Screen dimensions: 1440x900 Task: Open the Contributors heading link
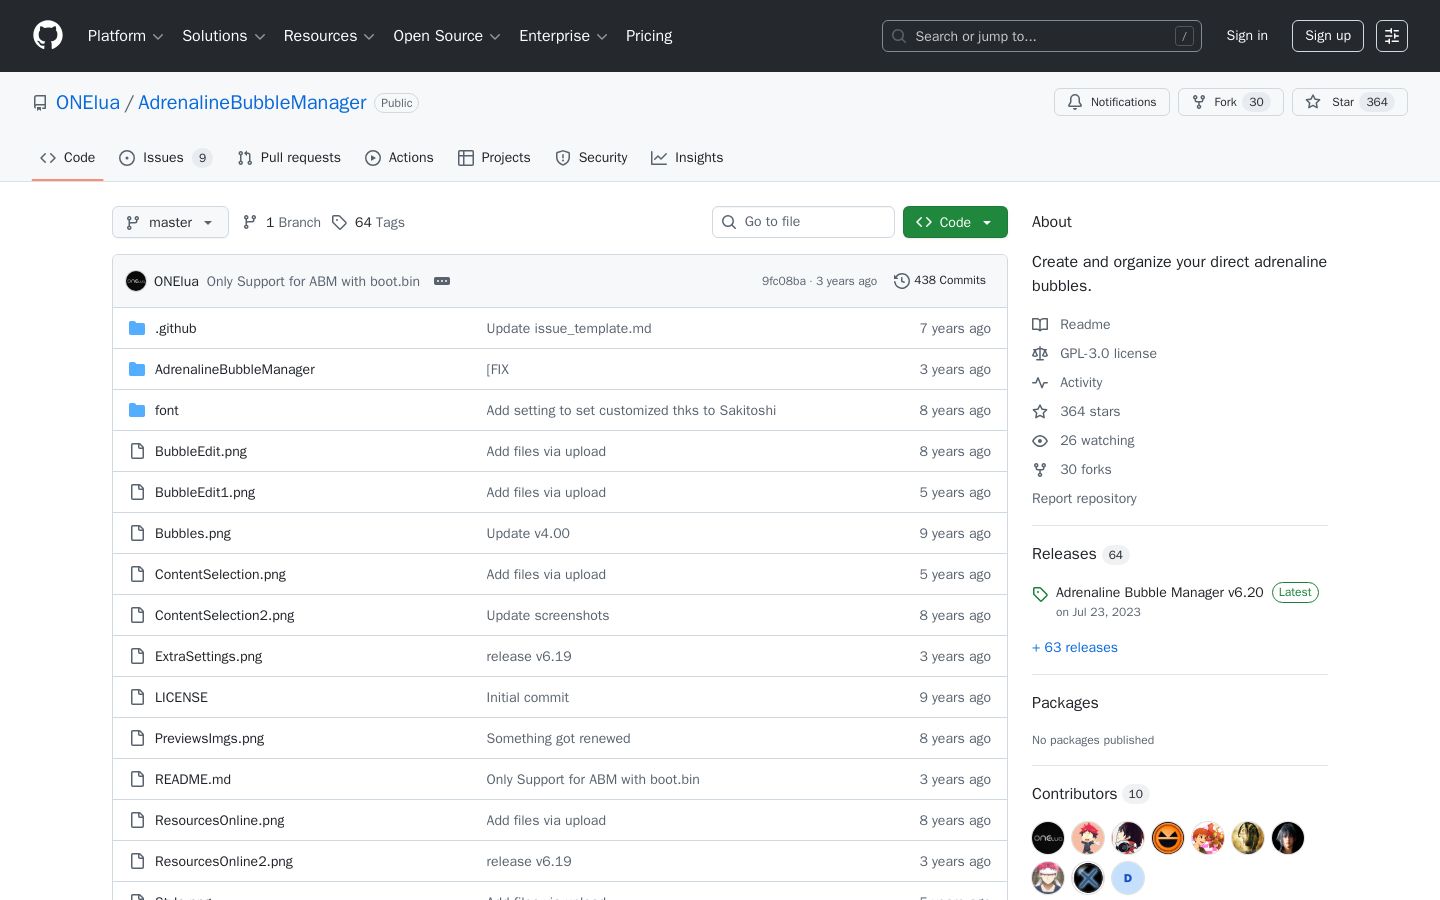[x=1090, y=794]
